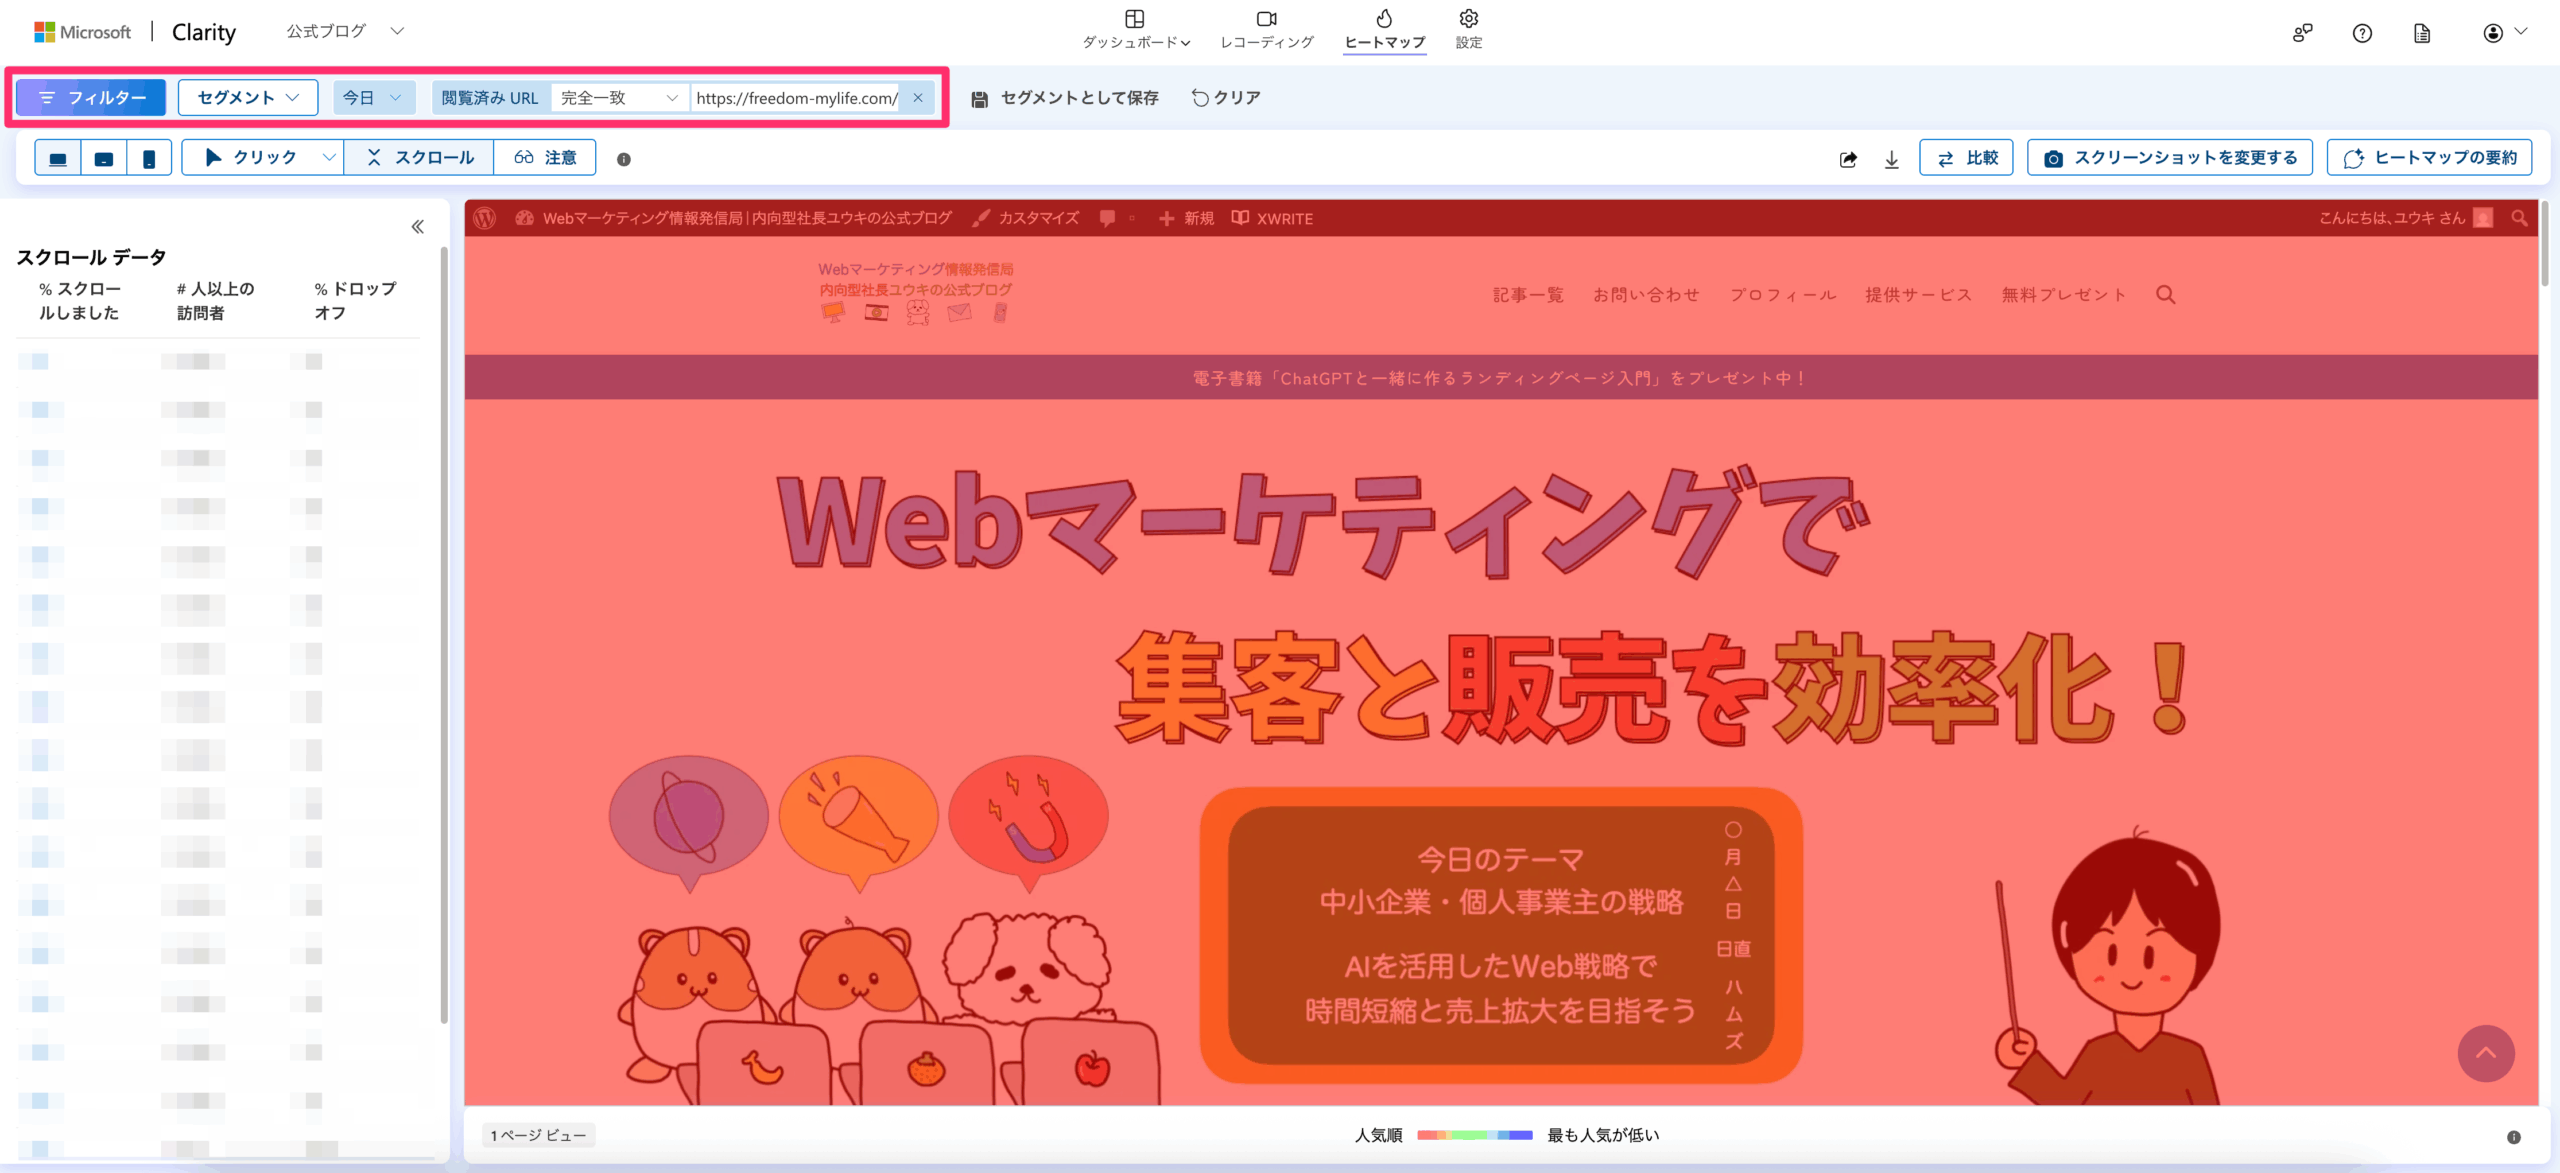Click the # 人以上の訪問者 column header
This screenshot has width=2560, height=1173.
tap(215, 300)
